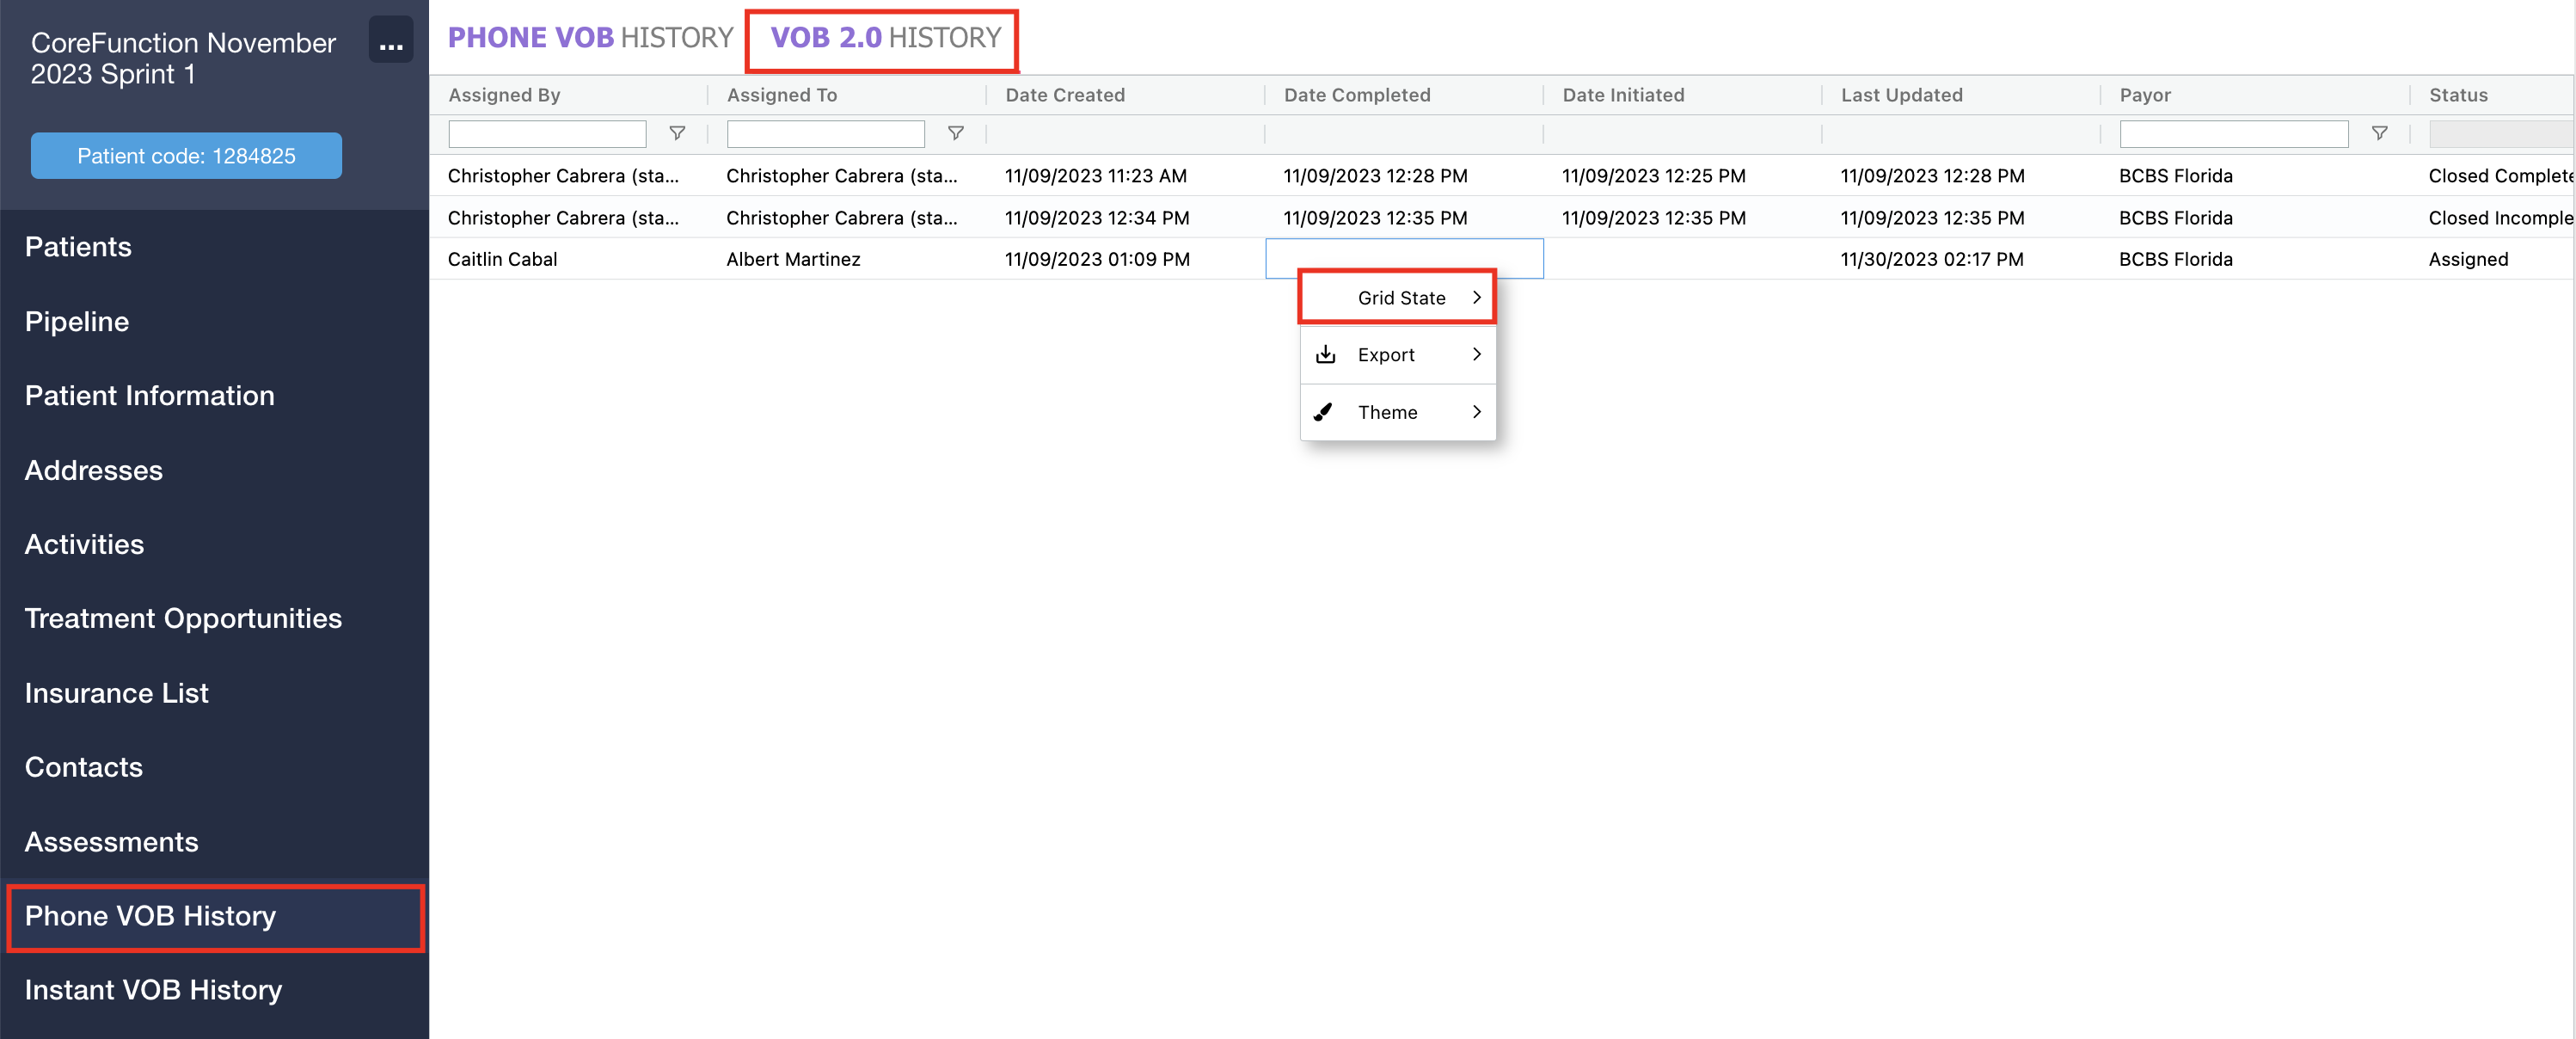Click the Assigned To filter funnel icon
This screenshot has height=1039, width=2576.
point(955,133)
